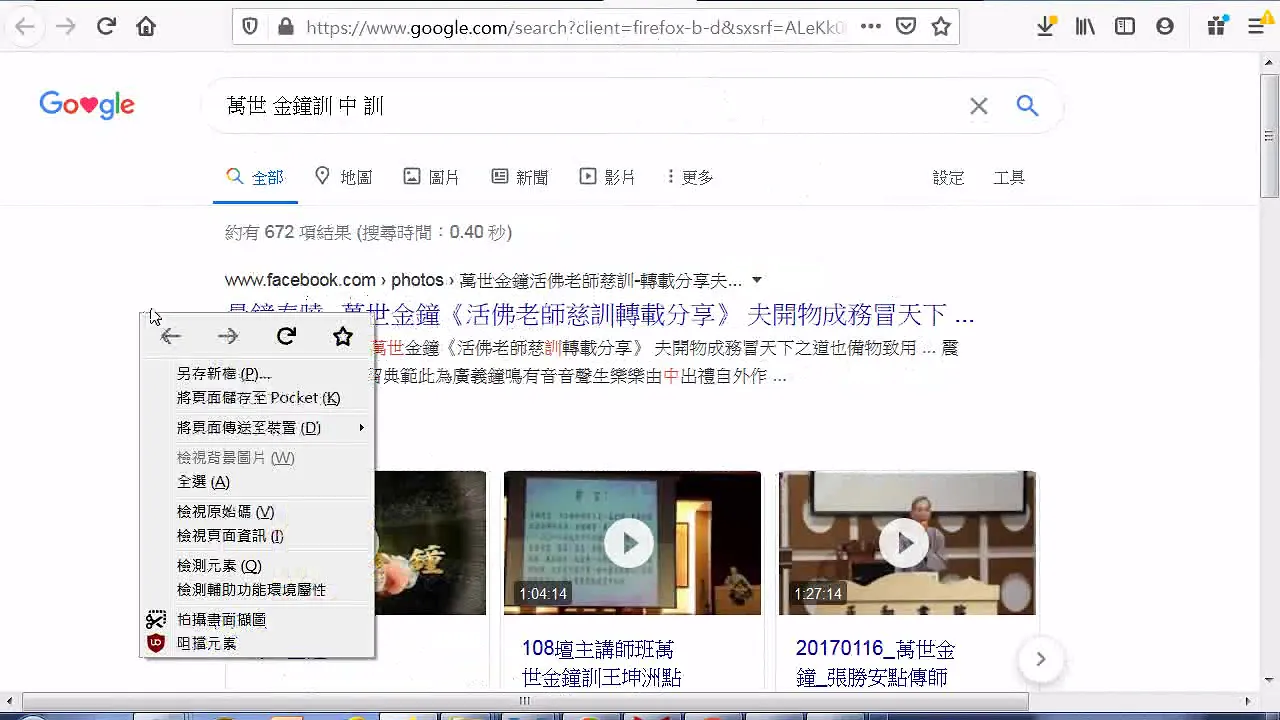Click in the Google search input field
This screenshot has height=720, width=1280.
point(590,106)
